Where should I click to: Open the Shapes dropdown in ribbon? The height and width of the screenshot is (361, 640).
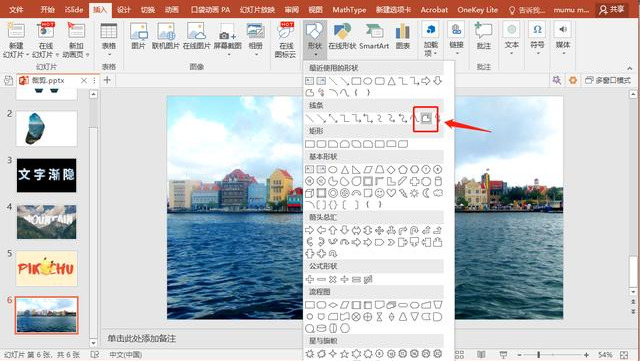[315, 40]
